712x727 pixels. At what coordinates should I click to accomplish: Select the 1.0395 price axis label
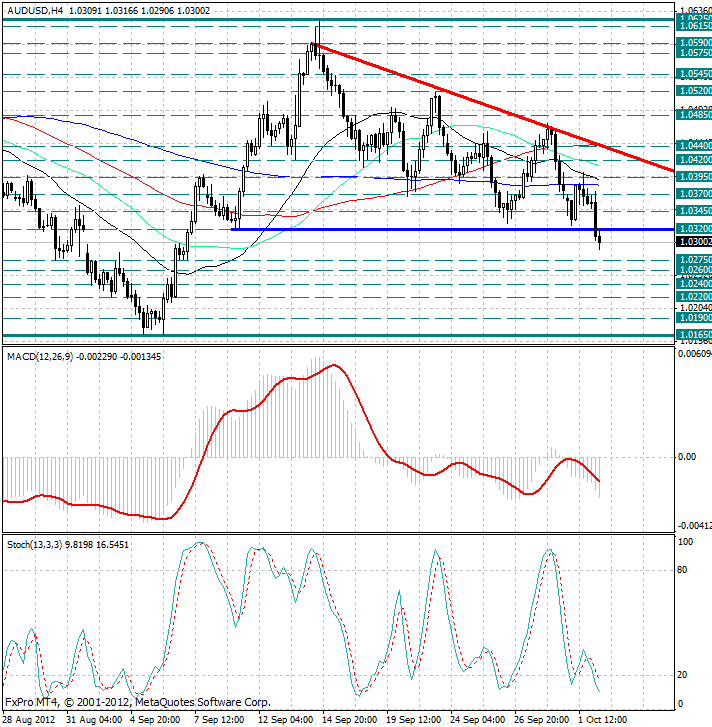[x=694, y=177]
